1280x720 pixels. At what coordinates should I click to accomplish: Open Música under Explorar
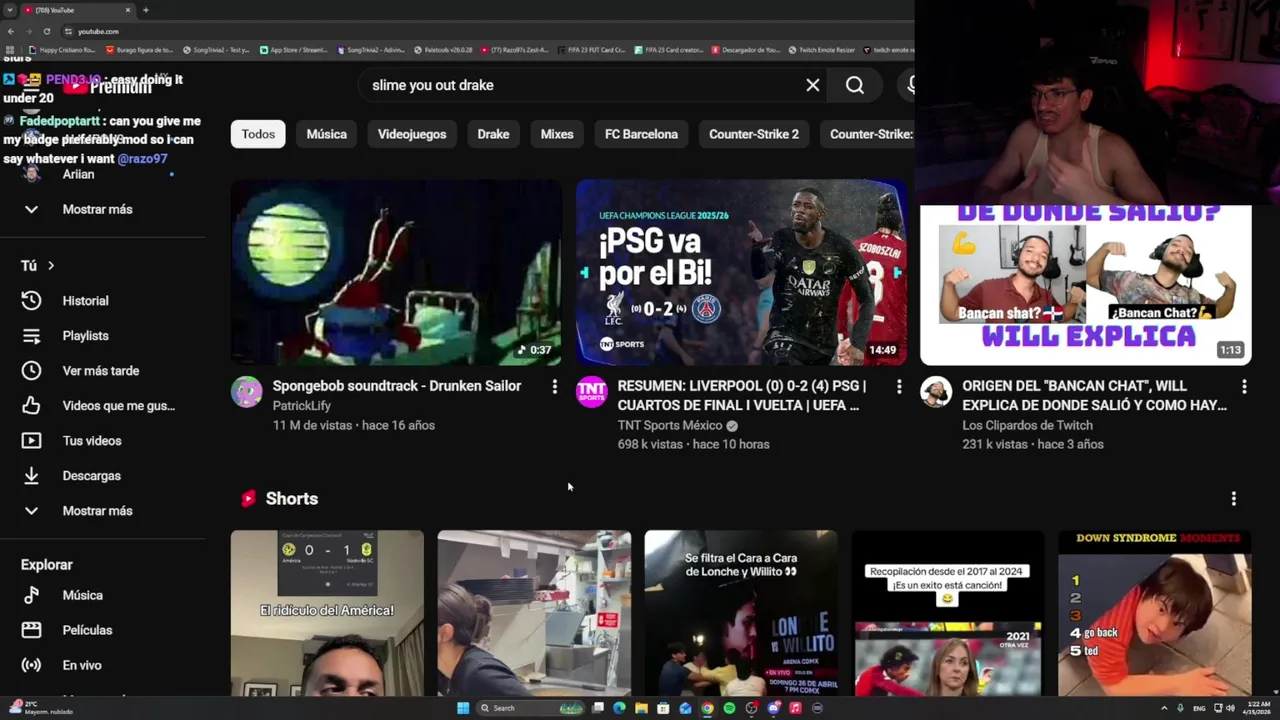click(x=82, y=595)
